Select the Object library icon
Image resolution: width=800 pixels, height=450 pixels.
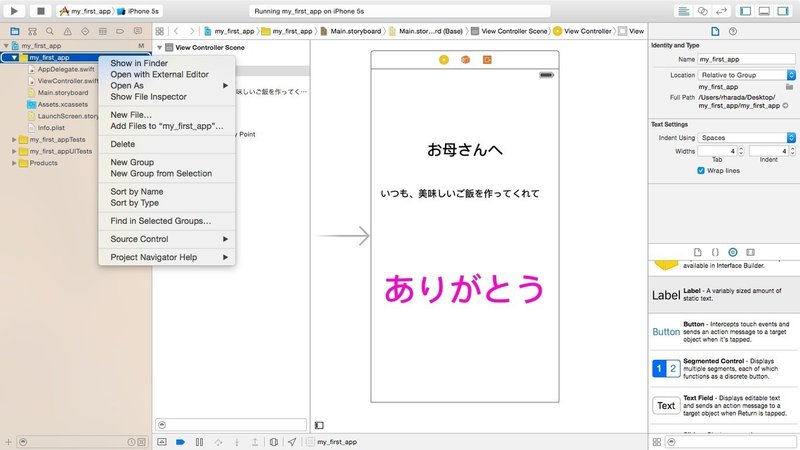(733, 252)
